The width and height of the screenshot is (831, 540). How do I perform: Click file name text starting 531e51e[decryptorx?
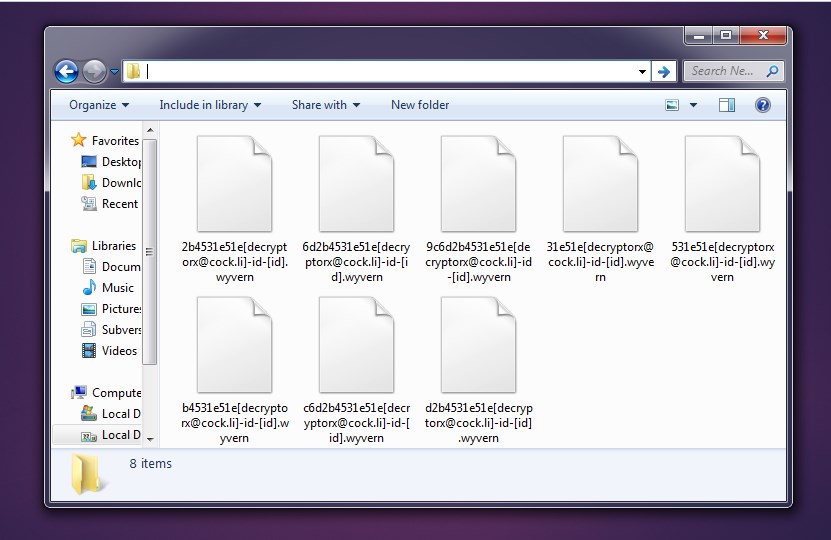(x=722, y=262)
